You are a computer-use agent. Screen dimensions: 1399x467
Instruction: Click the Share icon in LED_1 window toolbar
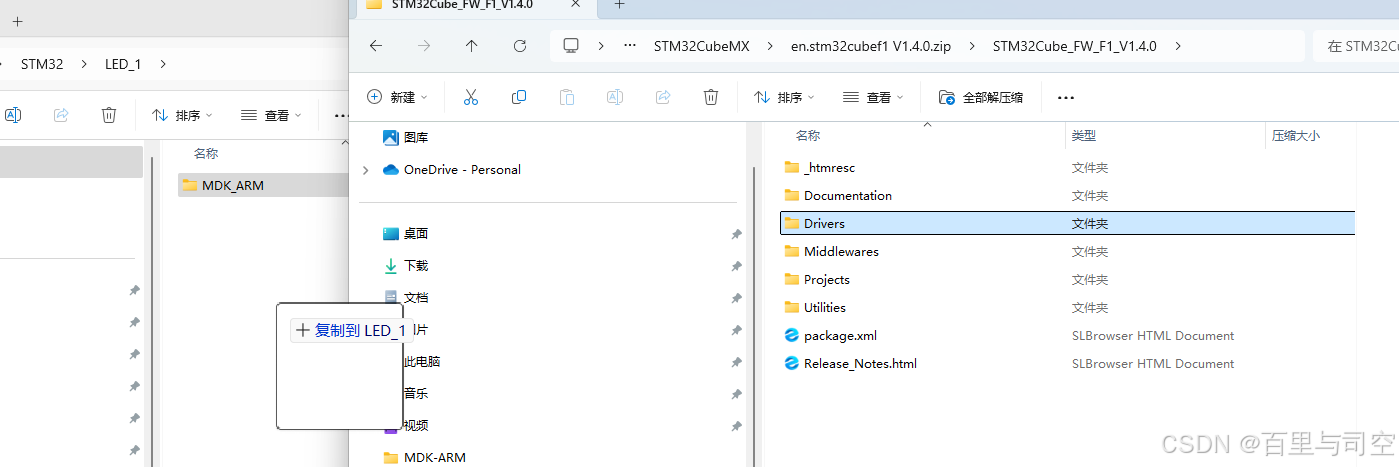point(61,115)
